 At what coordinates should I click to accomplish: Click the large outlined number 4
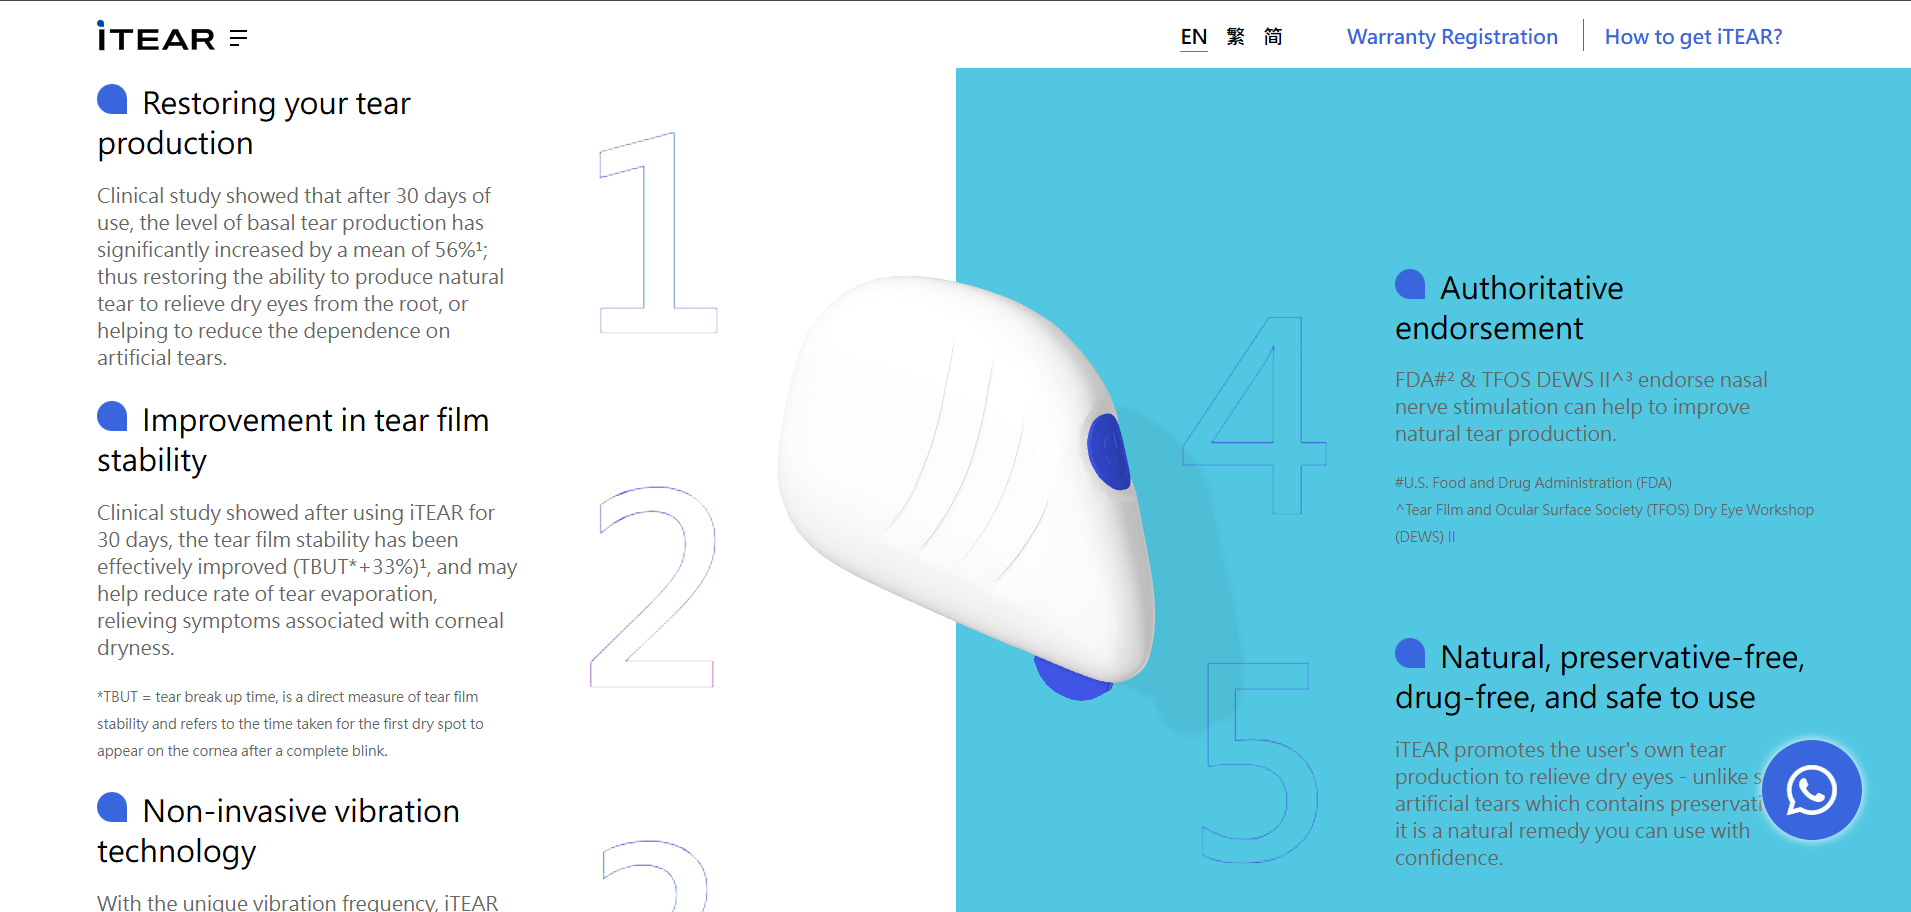pos(1254,415)
